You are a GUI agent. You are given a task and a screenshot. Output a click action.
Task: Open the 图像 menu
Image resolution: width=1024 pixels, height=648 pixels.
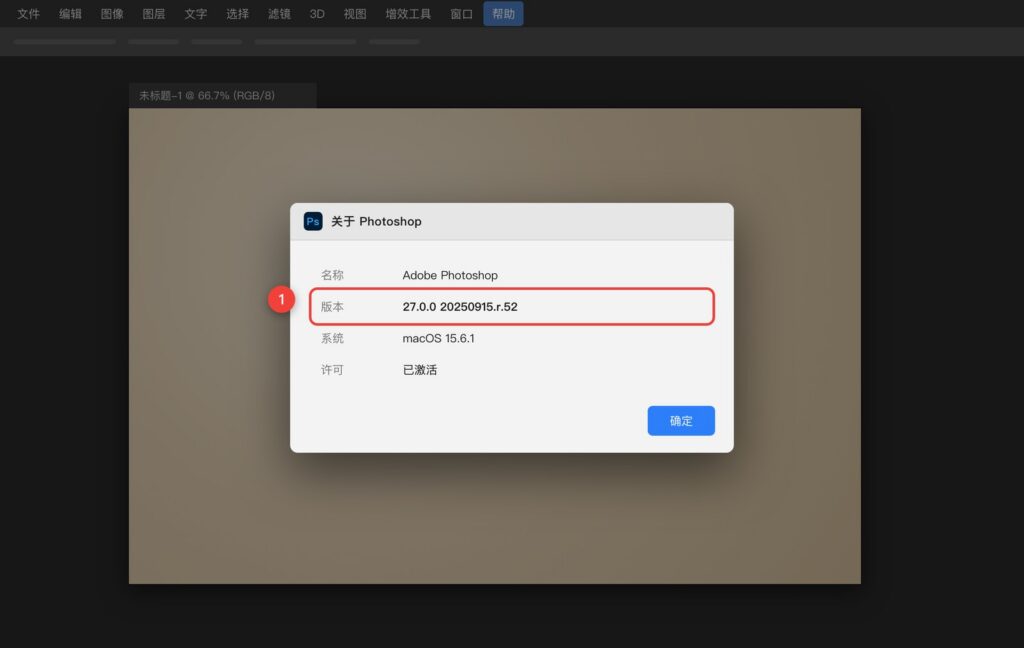[112, 14]
